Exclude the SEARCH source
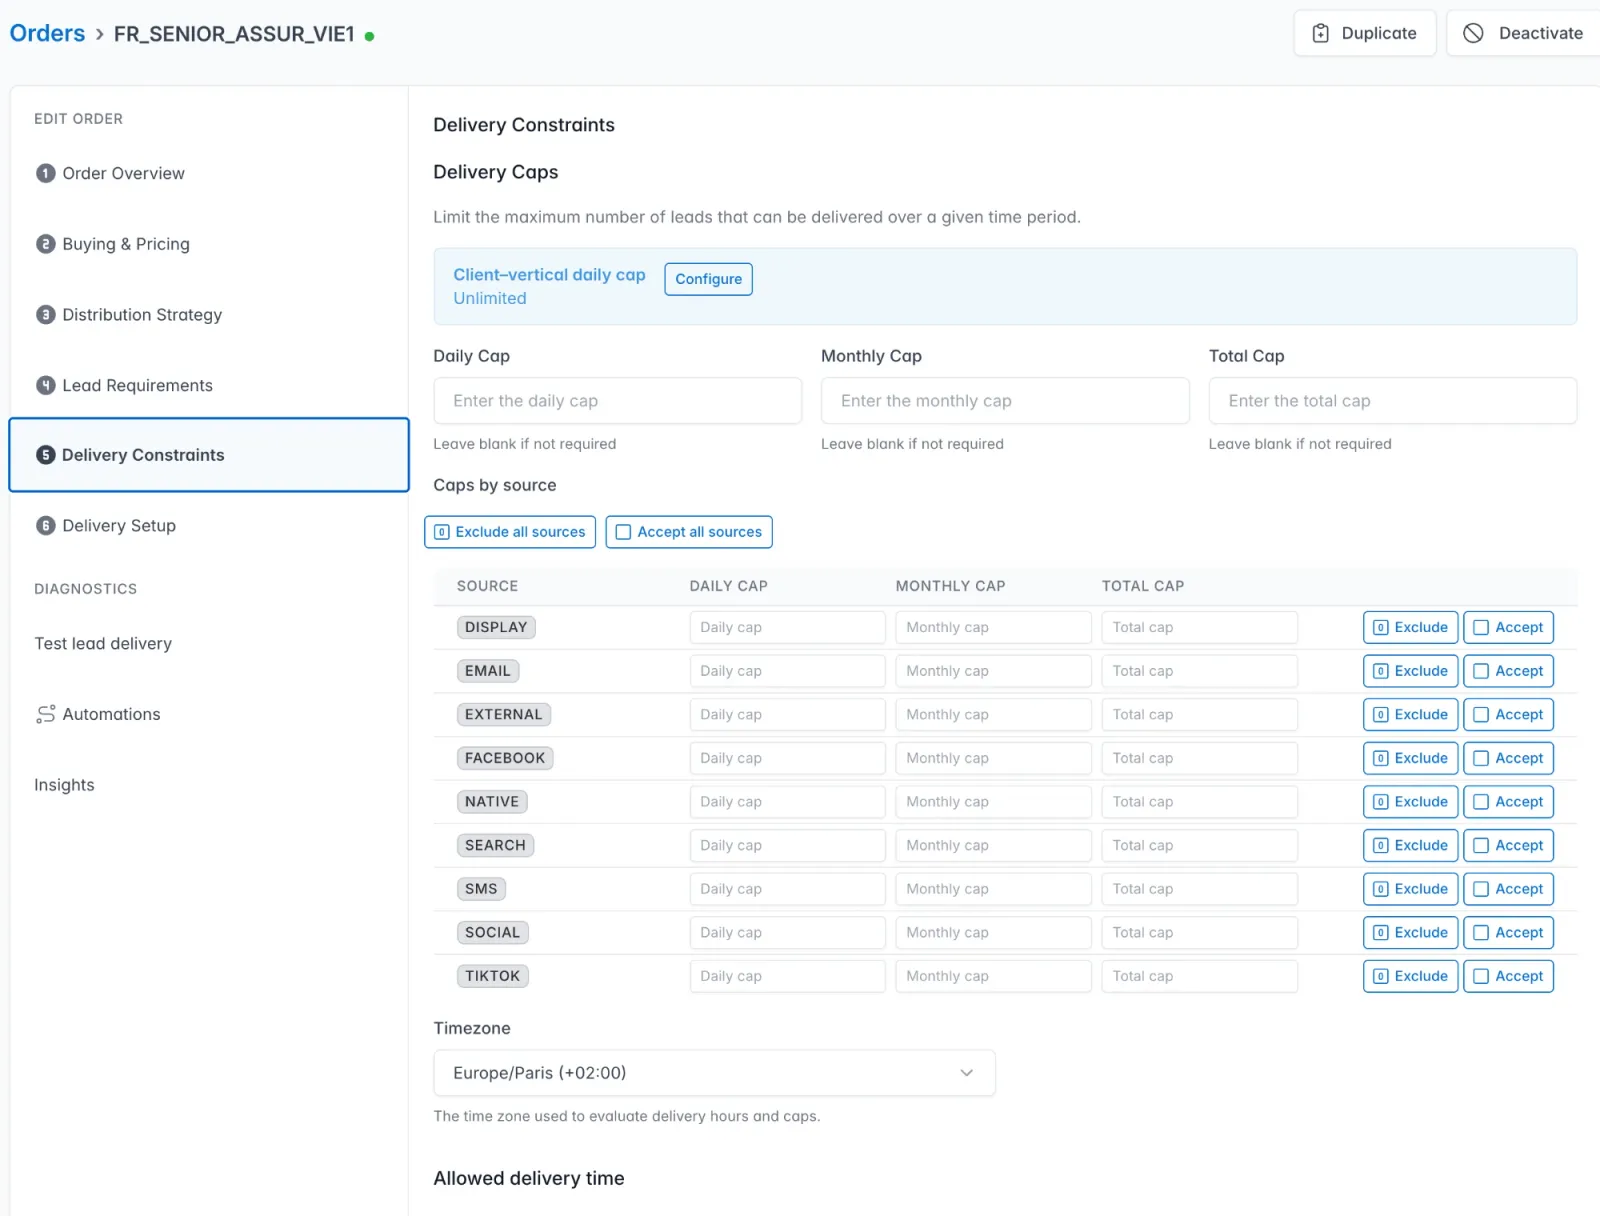Screen dimensions: 1600x1216 (1410, 845)
